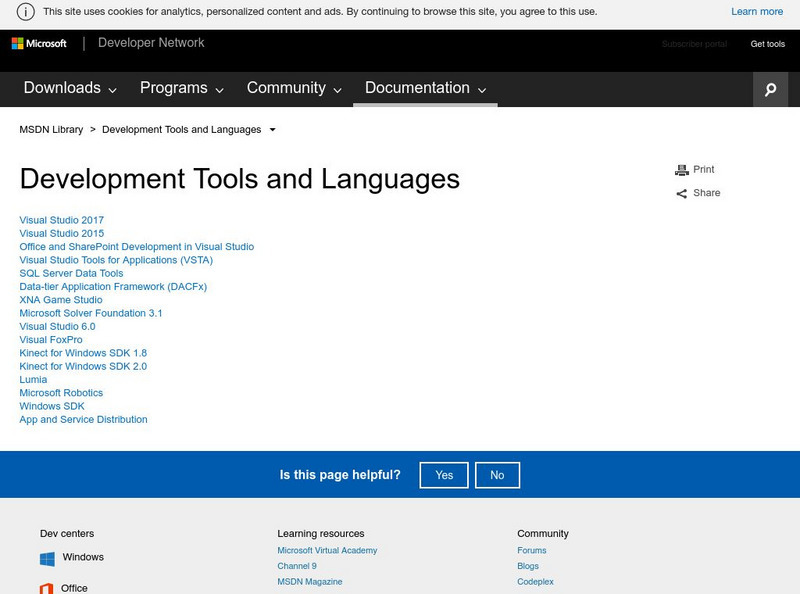
Task: Go to MSDN Library breadcrumb
Action: coord(51,130)
